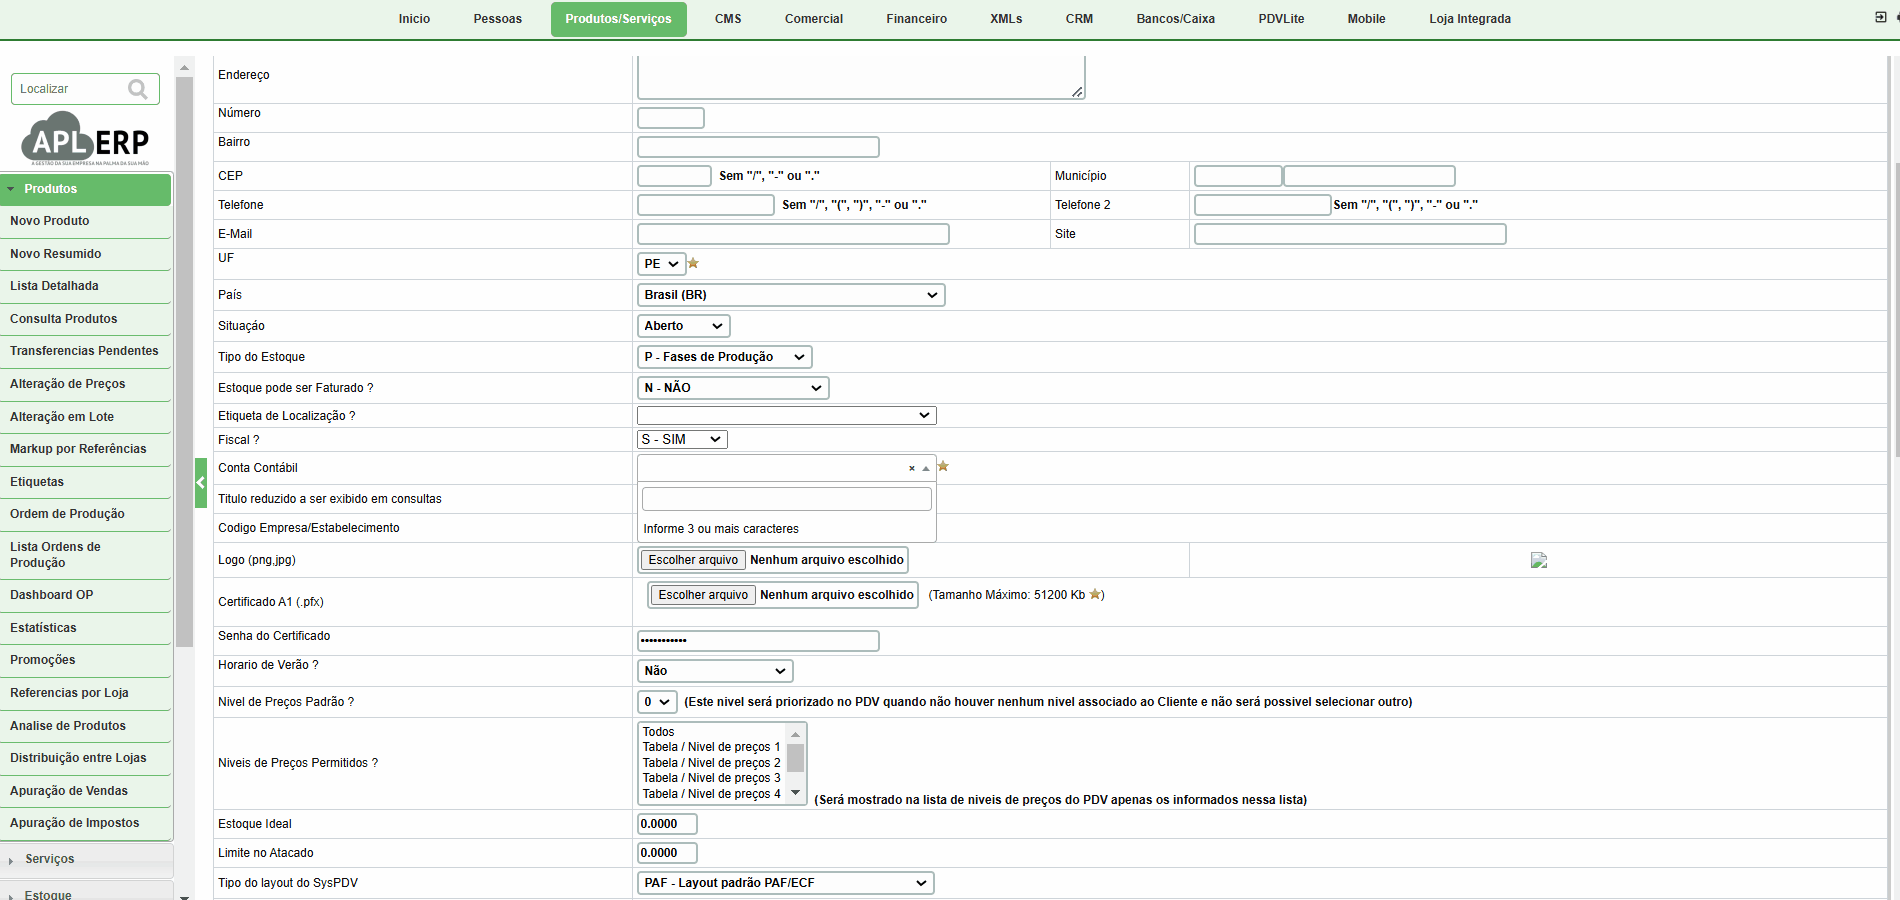Click the APL ERP logo

click(x=87, y=139)
